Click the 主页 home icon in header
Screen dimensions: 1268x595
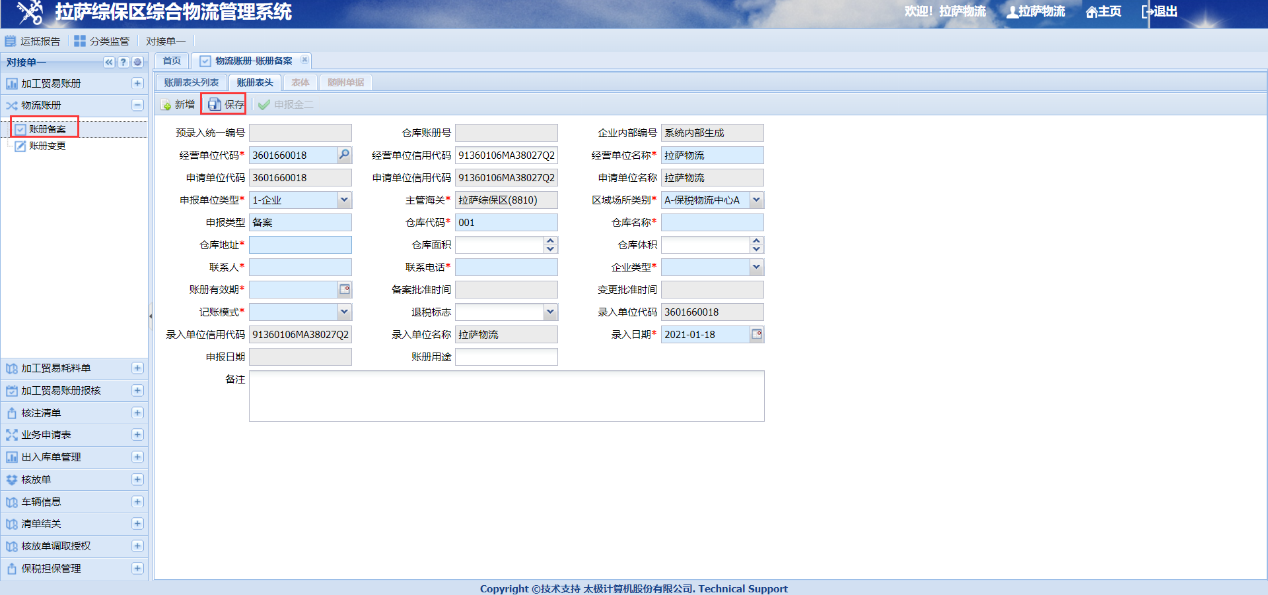[1103, 12]
